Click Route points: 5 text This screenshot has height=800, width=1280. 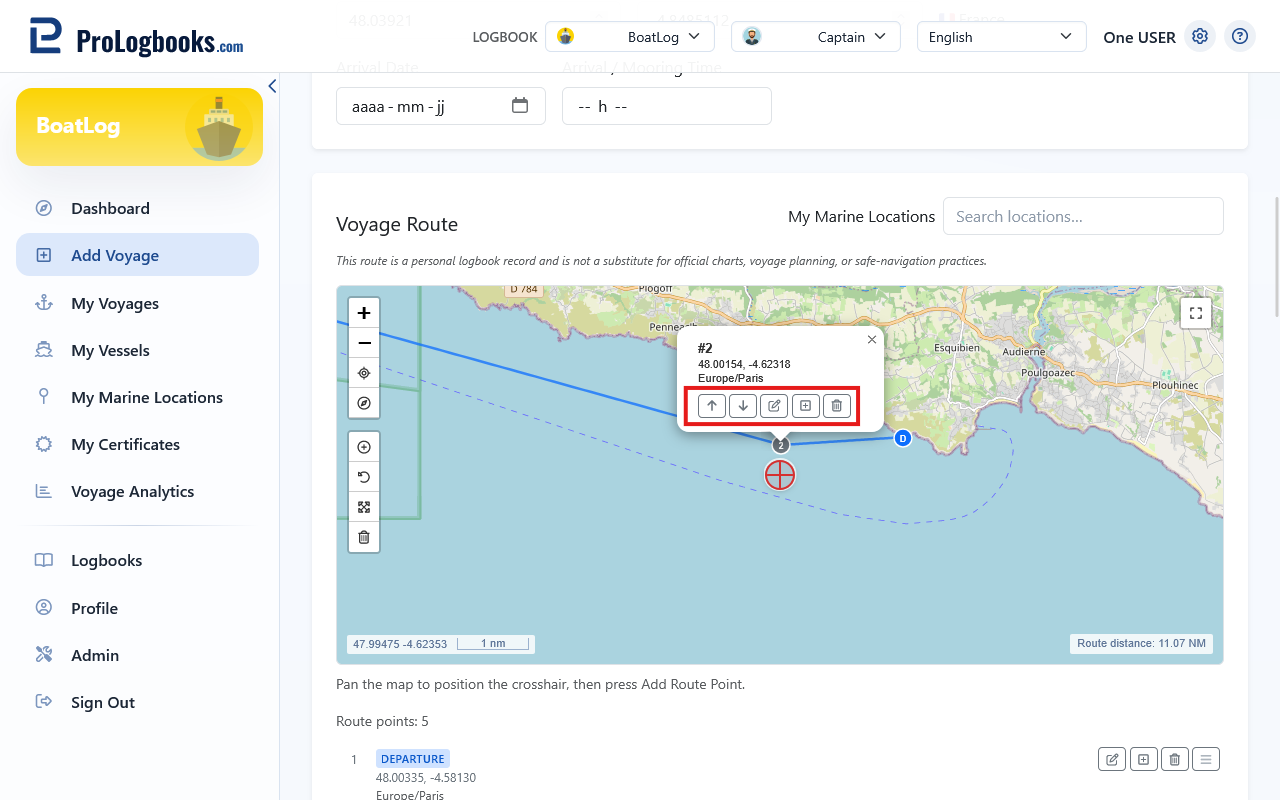tap(382, 721)
